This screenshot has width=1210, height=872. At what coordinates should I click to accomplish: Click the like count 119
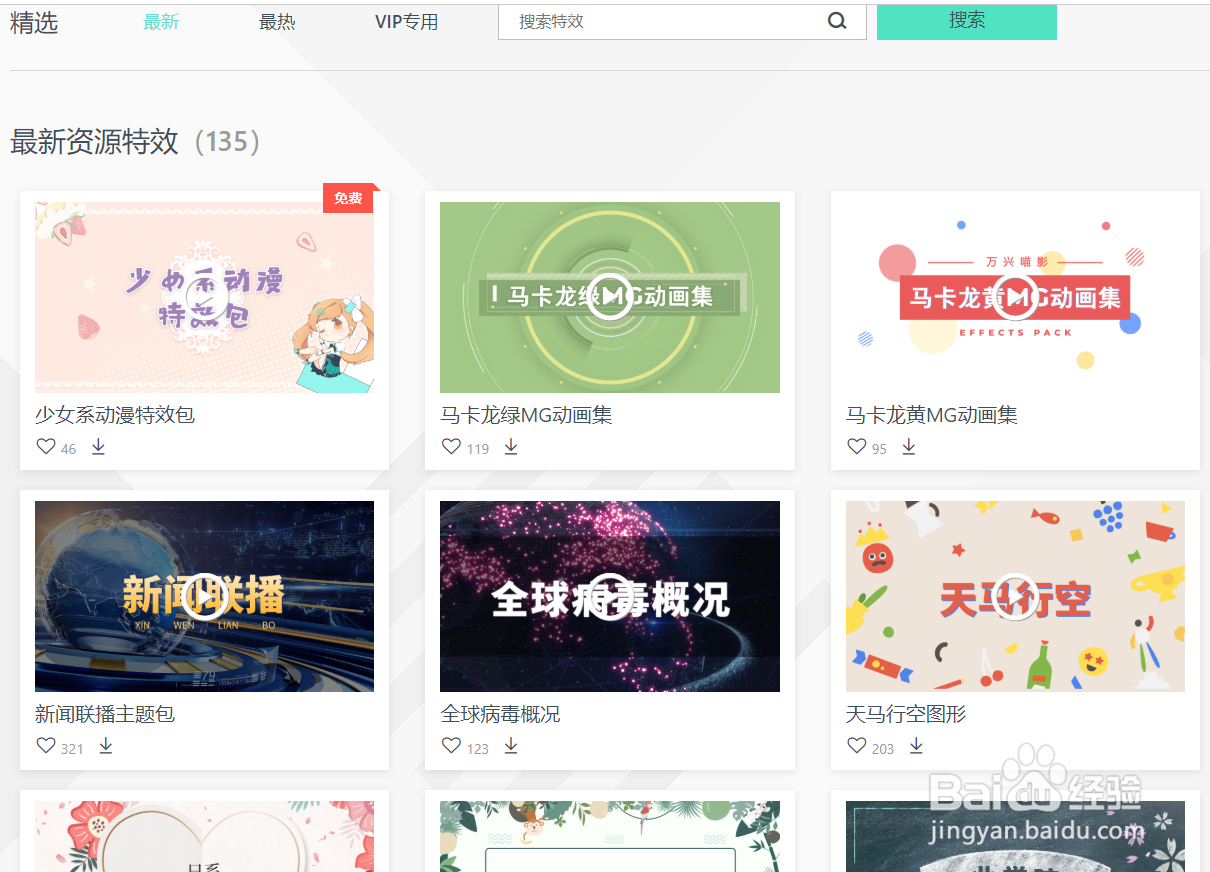tap(478, 449)
